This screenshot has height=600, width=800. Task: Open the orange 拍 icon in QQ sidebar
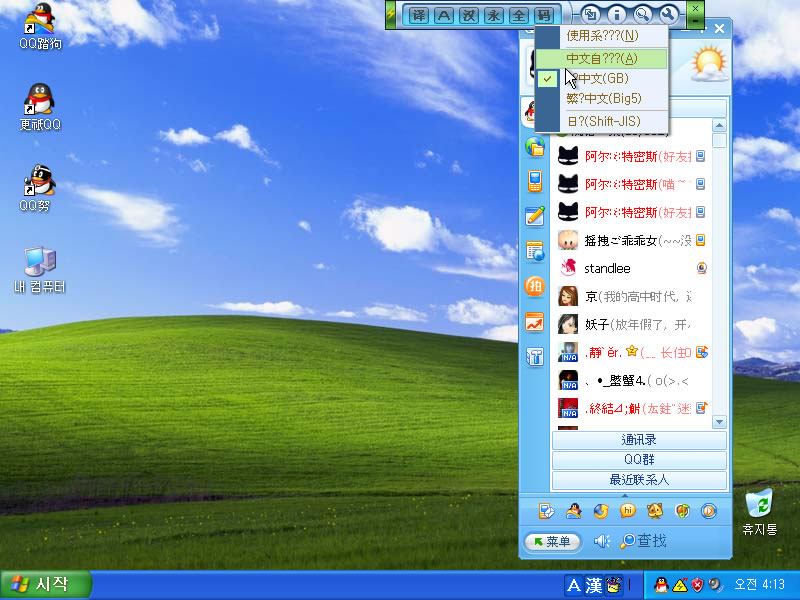coord(535,286)
